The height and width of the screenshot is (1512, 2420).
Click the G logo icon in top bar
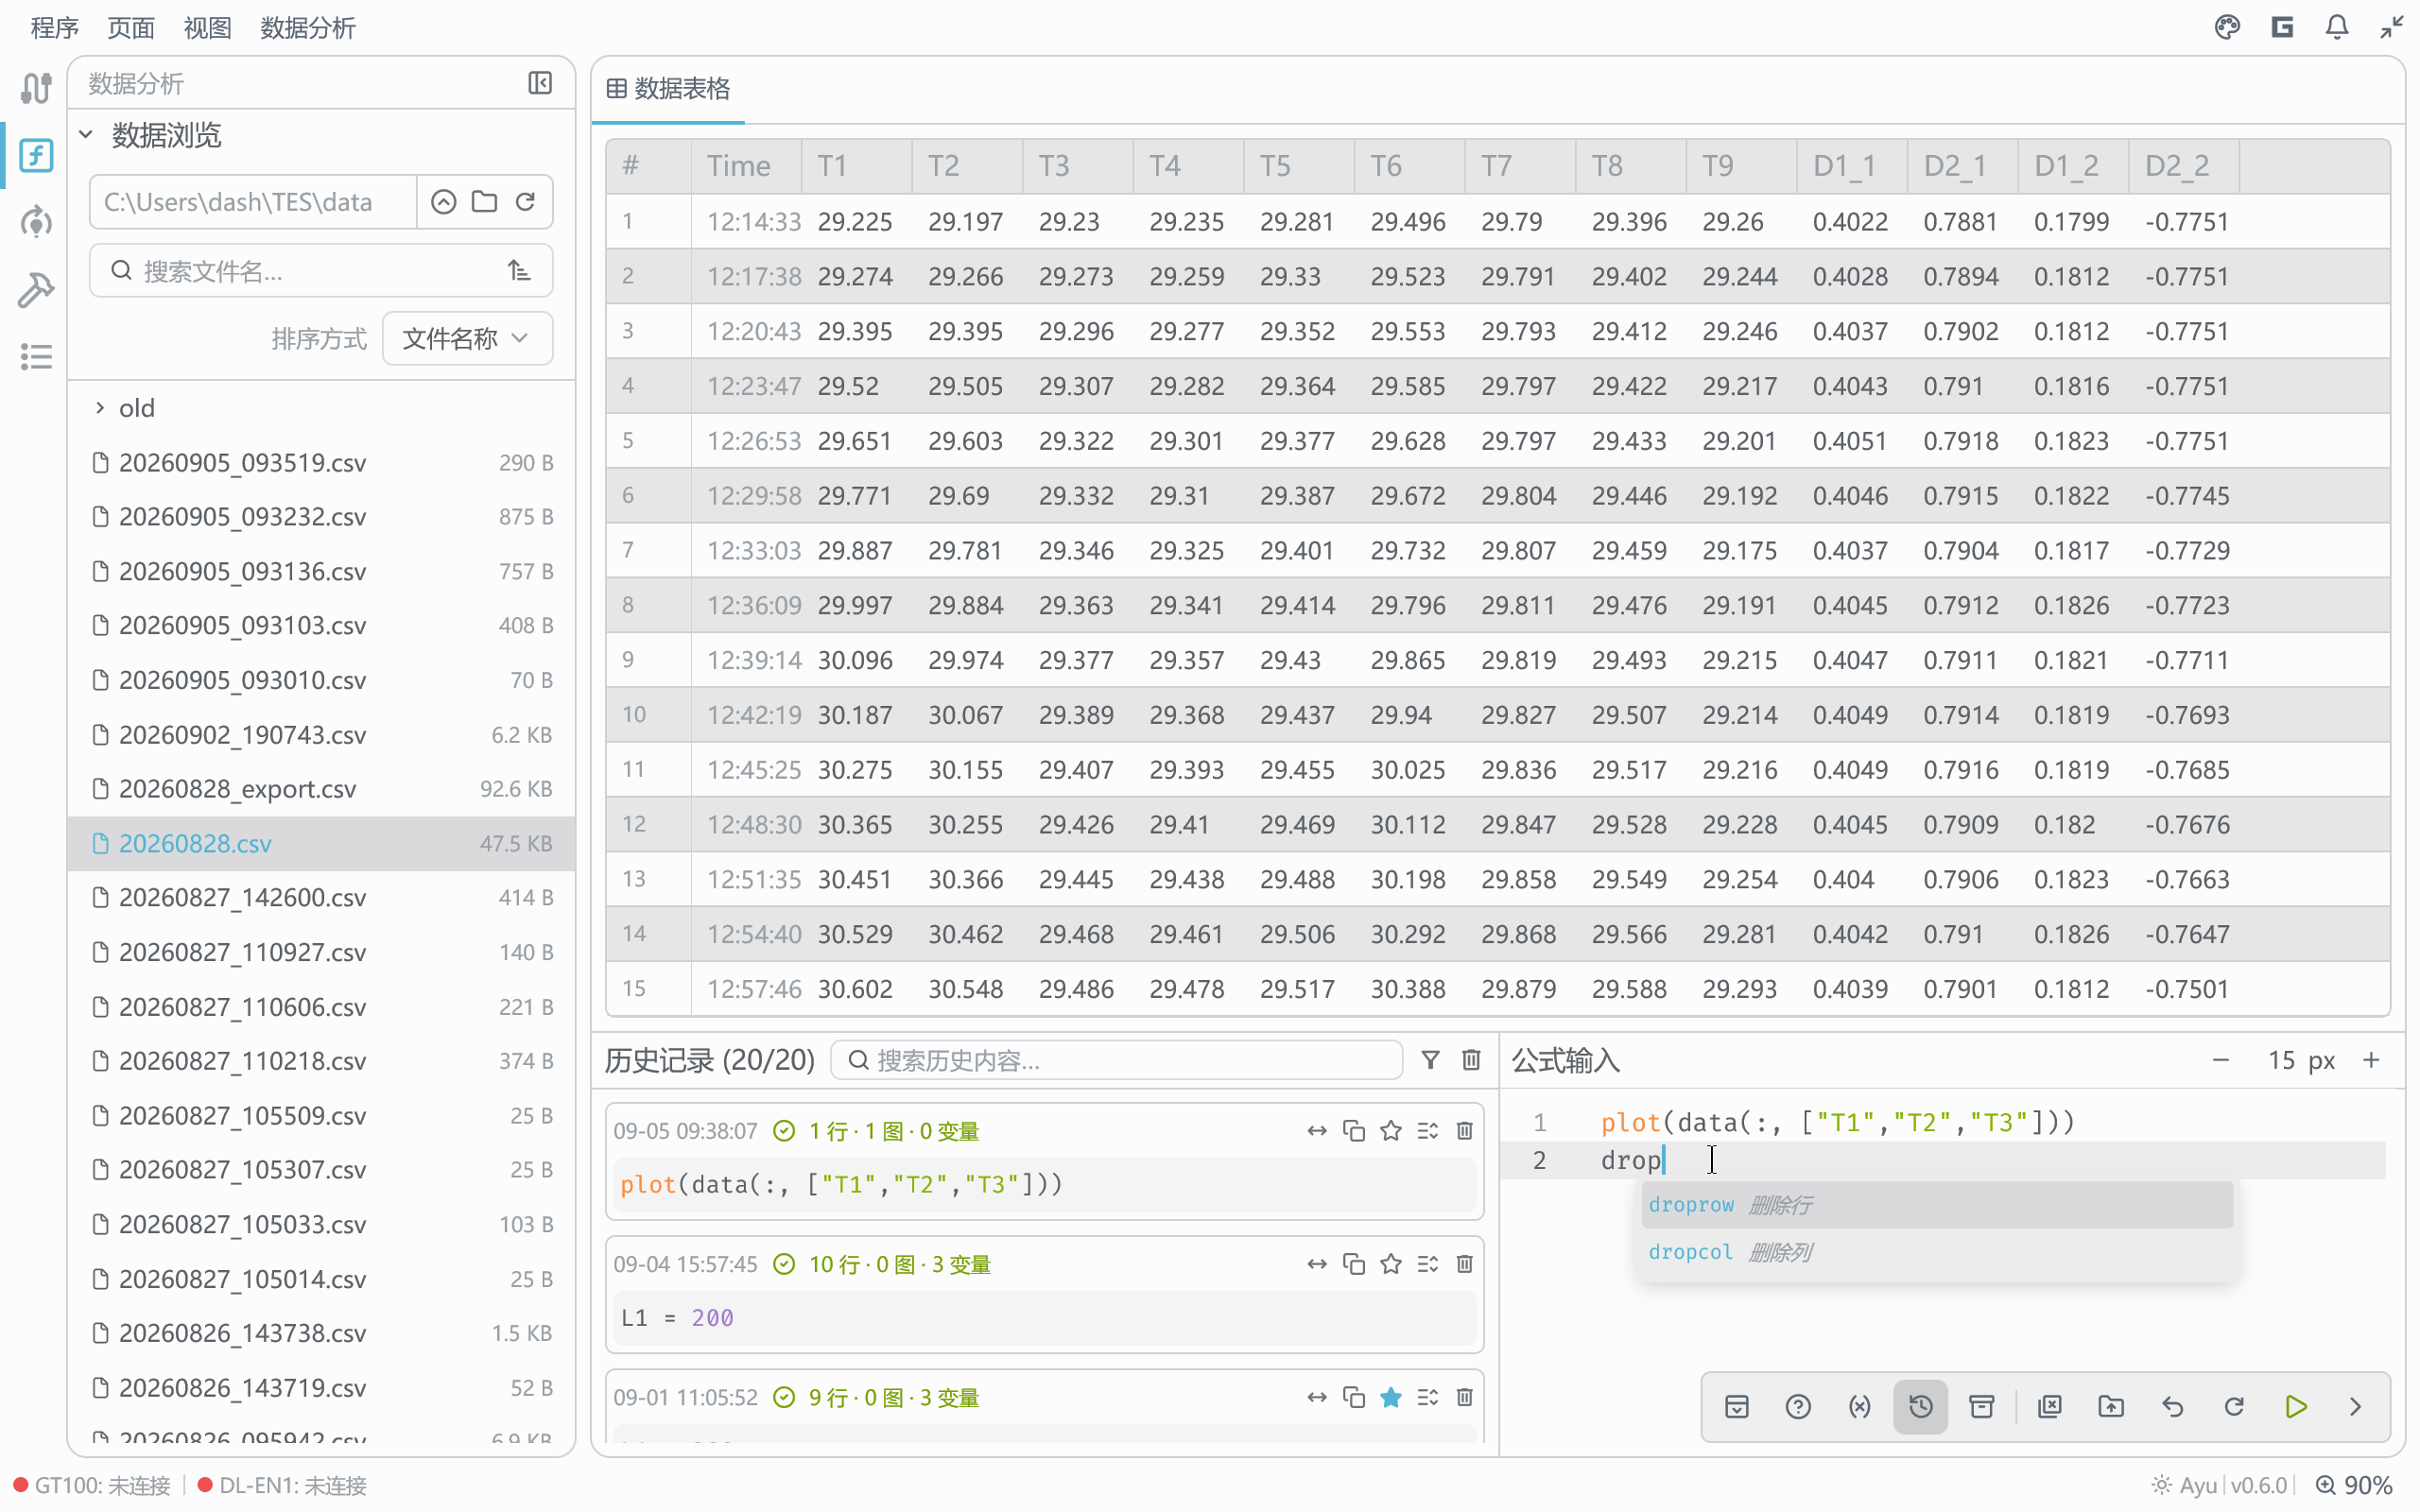pos(2282,27)
